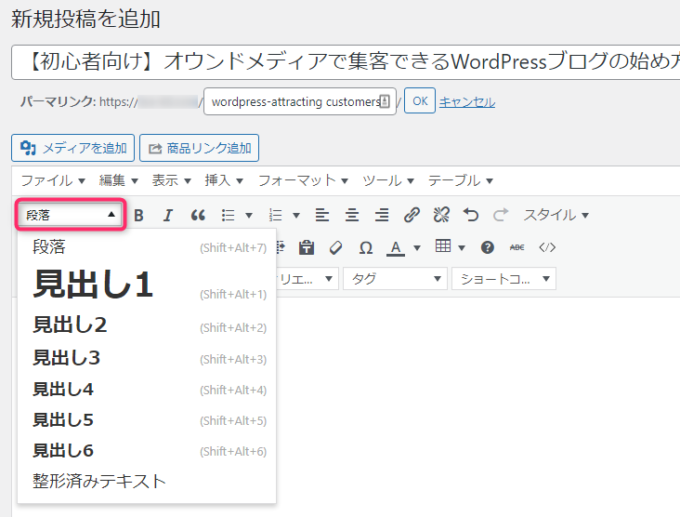Choose 見出し5 heading format
Image resolution: width=680 pixels, height=517 pixels.
[147, 420]
